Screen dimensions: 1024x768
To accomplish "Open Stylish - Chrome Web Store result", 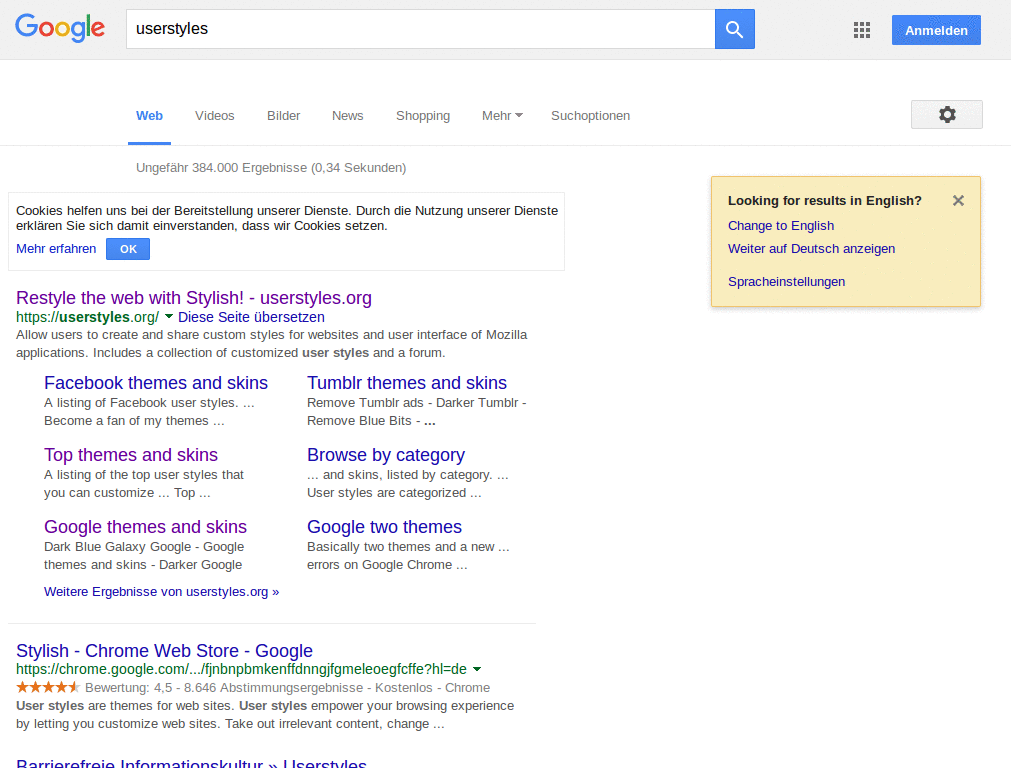I will point(165,651).
